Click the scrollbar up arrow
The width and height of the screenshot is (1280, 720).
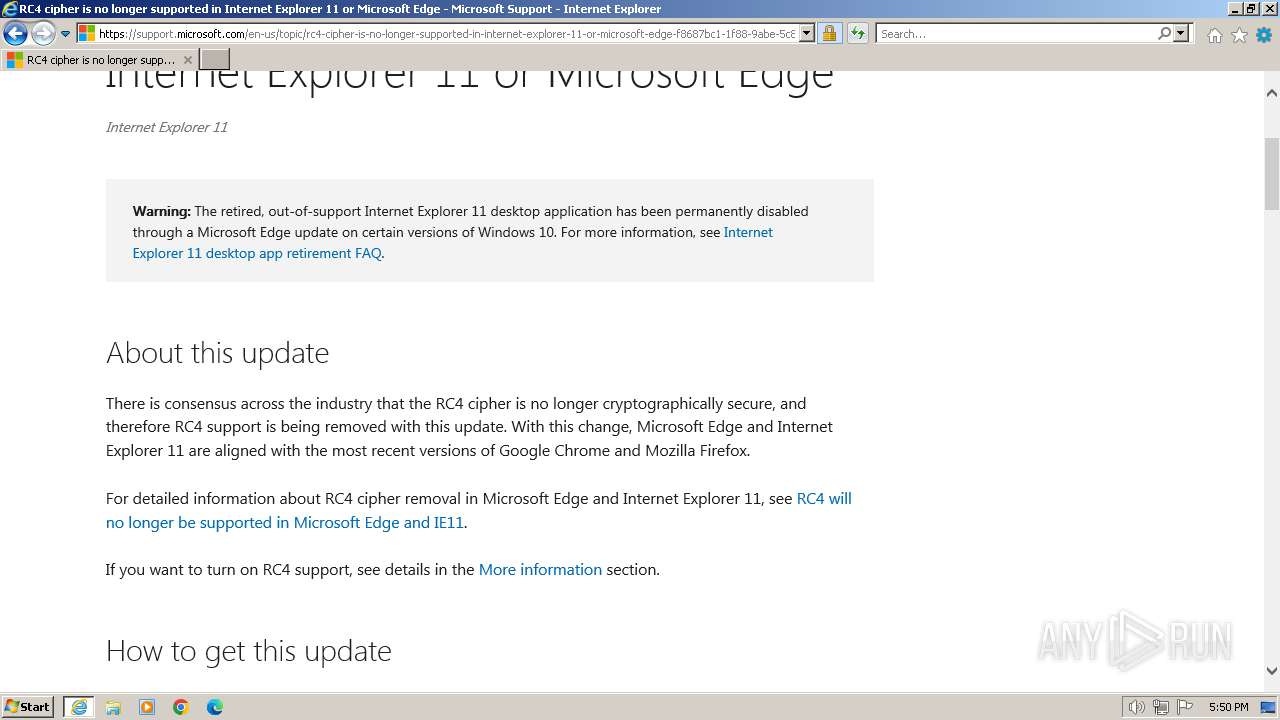tap(1272, 93)
